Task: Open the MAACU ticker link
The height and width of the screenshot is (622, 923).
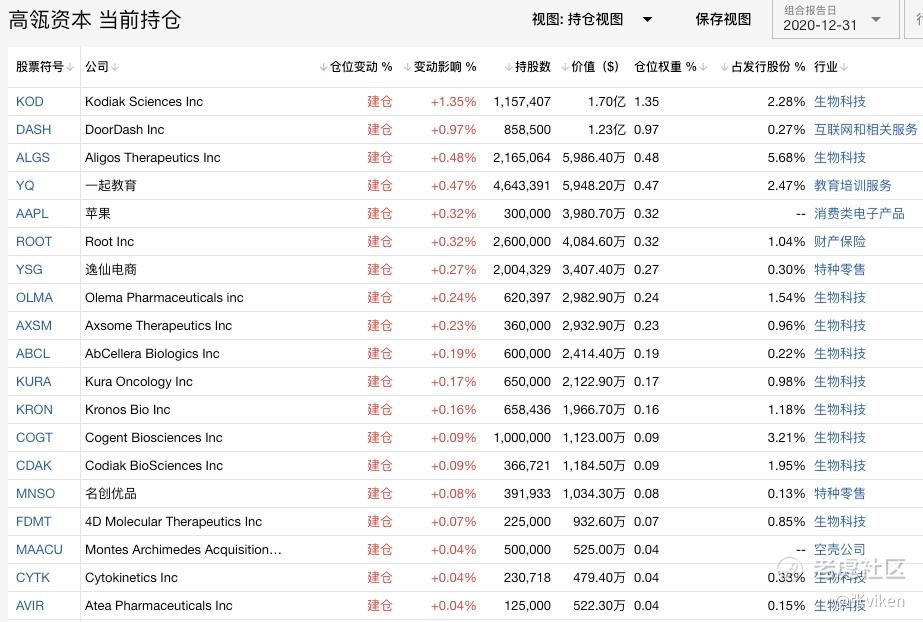Action: [x=39, y=550]
